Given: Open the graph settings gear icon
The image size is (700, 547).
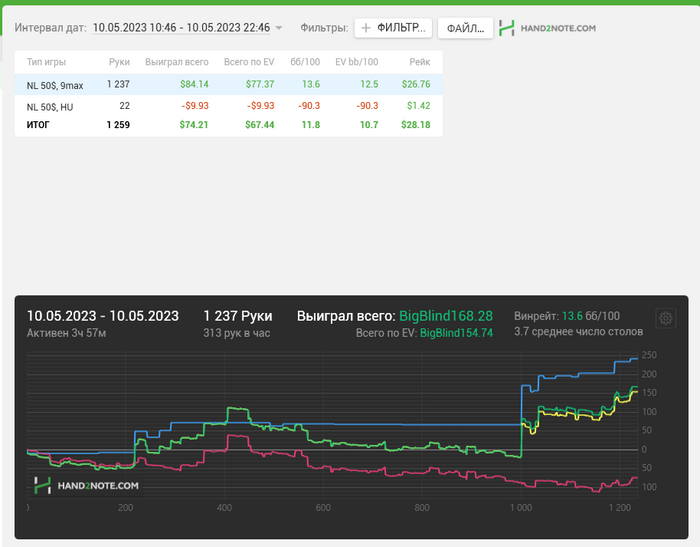Looking at the screenshot, I should click(x=666, y=318).
